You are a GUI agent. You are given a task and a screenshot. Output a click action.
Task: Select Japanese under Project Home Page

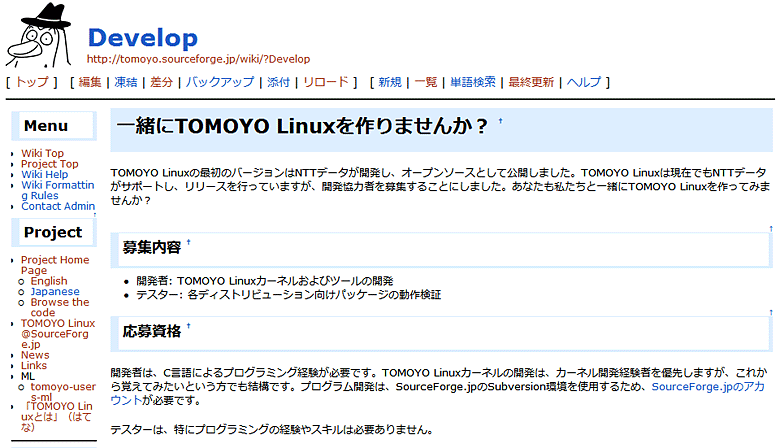point(55,291)
